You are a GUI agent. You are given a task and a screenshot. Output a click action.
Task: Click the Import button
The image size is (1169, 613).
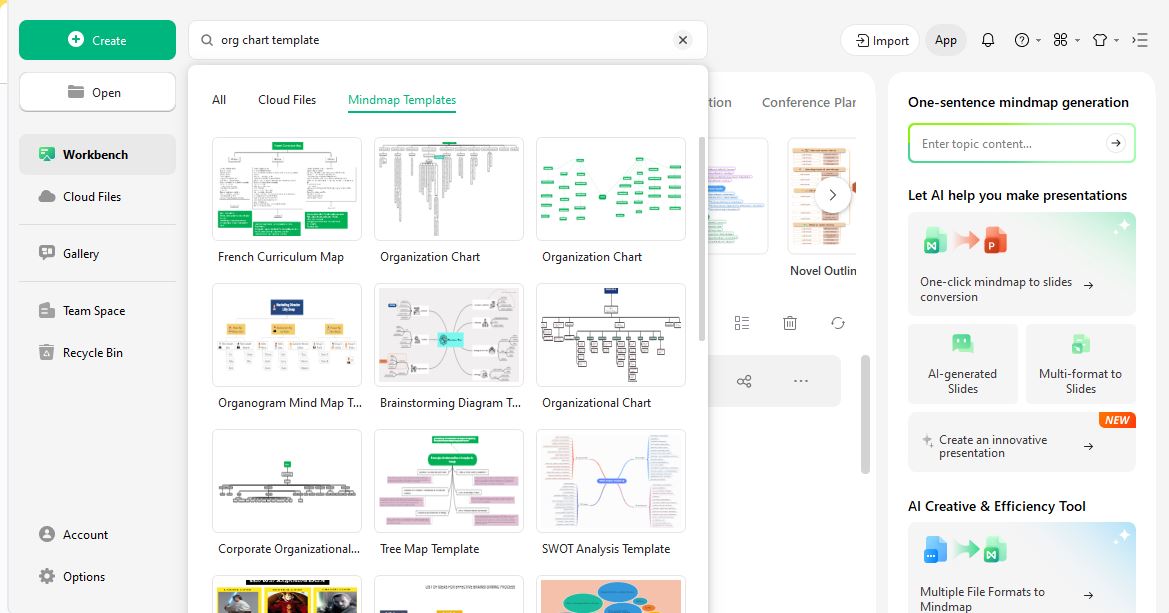(x=881, y=40)
